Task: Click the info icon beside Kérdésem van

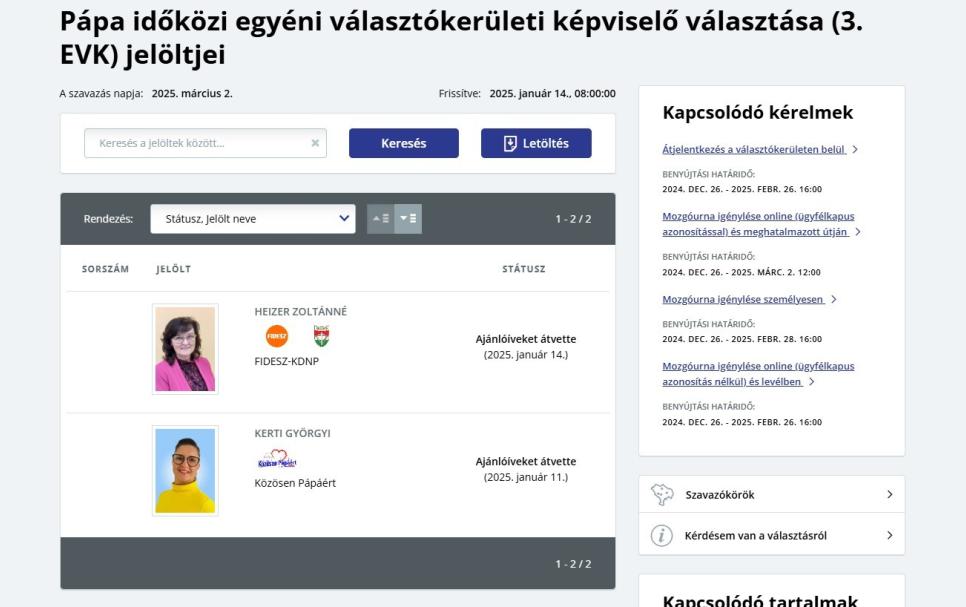Action: pyautogui.click(x=662, y=535)
